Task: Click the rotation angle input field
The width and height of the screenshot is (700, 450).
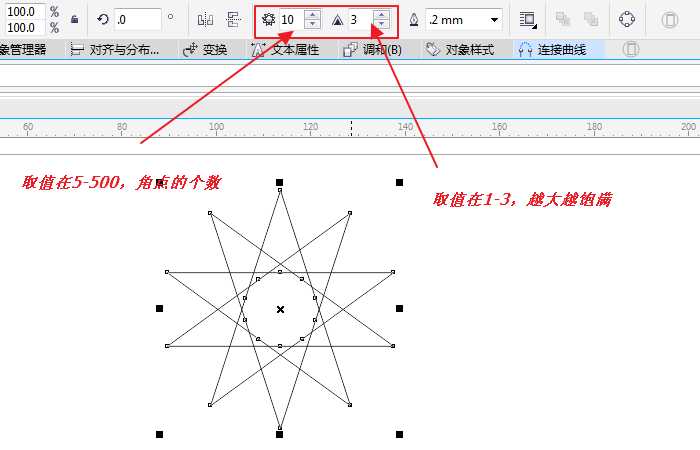Action: pos(138,20)
